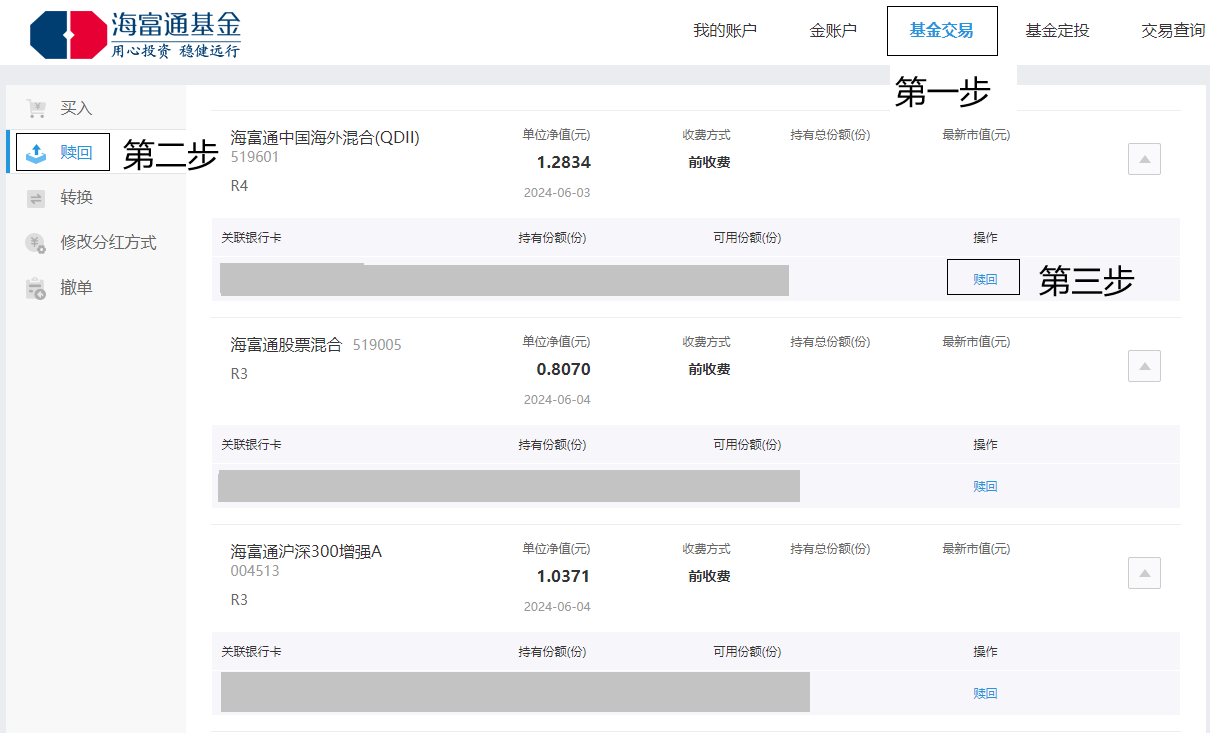
Task: Click fund name 海富通中国海外混合(QDII)
Action: pyautogui.click(x=325, y=138)
